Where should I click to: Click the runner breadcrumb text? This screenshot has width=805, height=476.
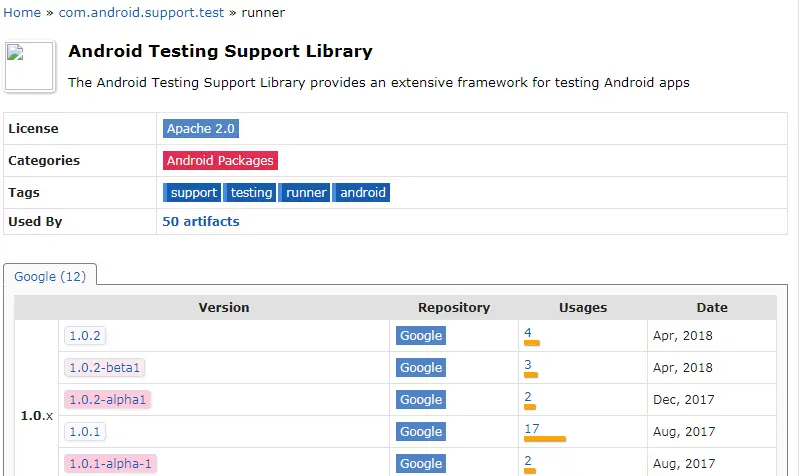click(x=263, y=13)
